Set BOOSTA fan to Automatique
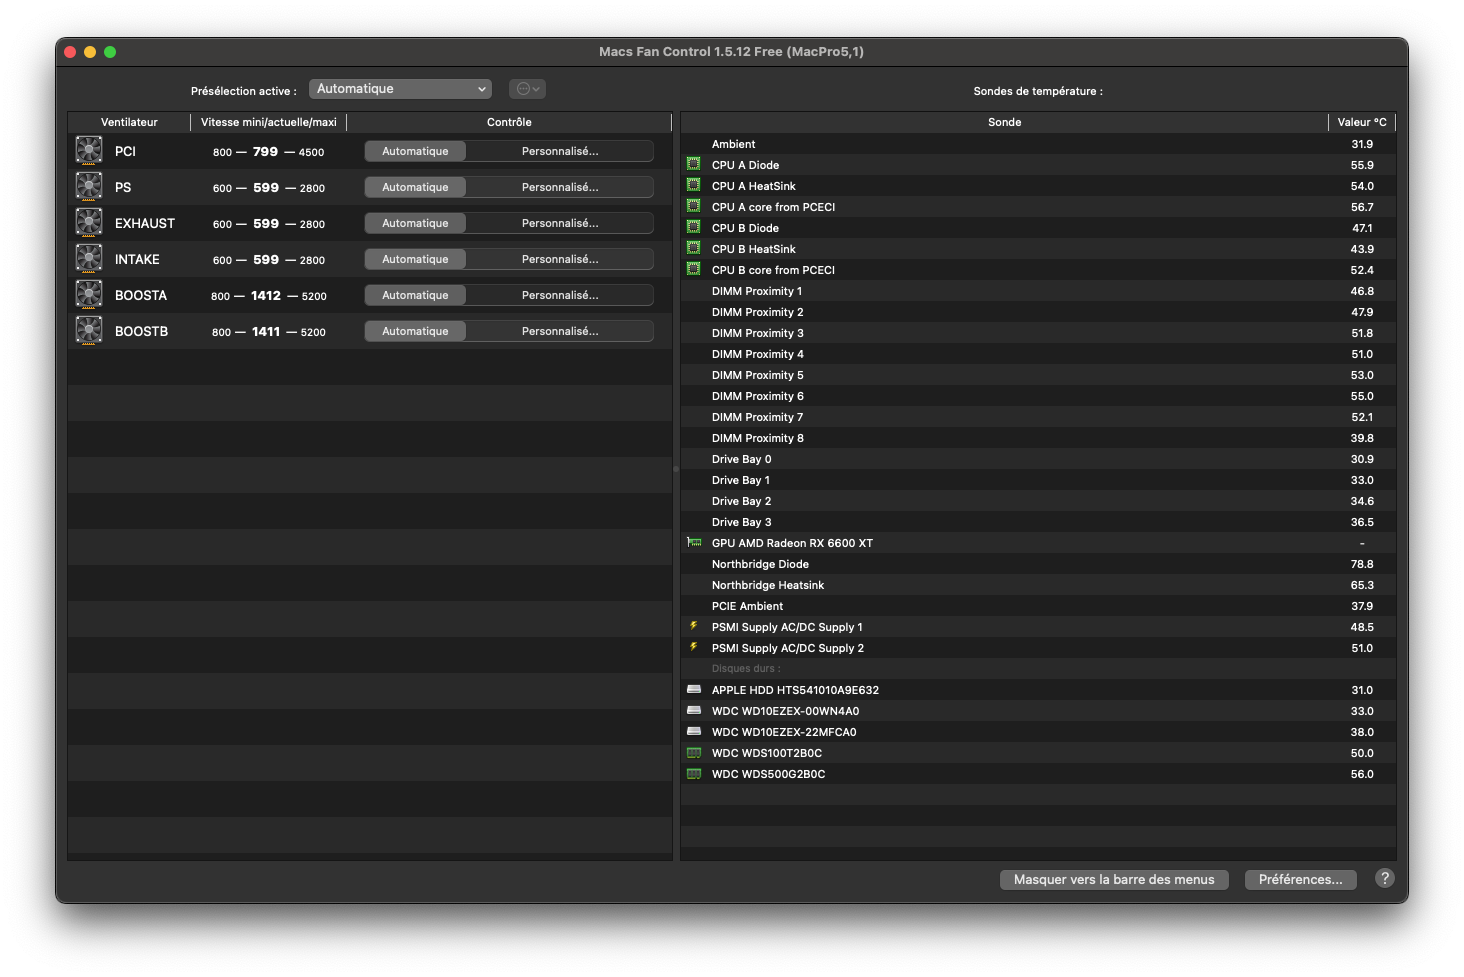The height and width of the screenshot is (977, 1464). 415,295
